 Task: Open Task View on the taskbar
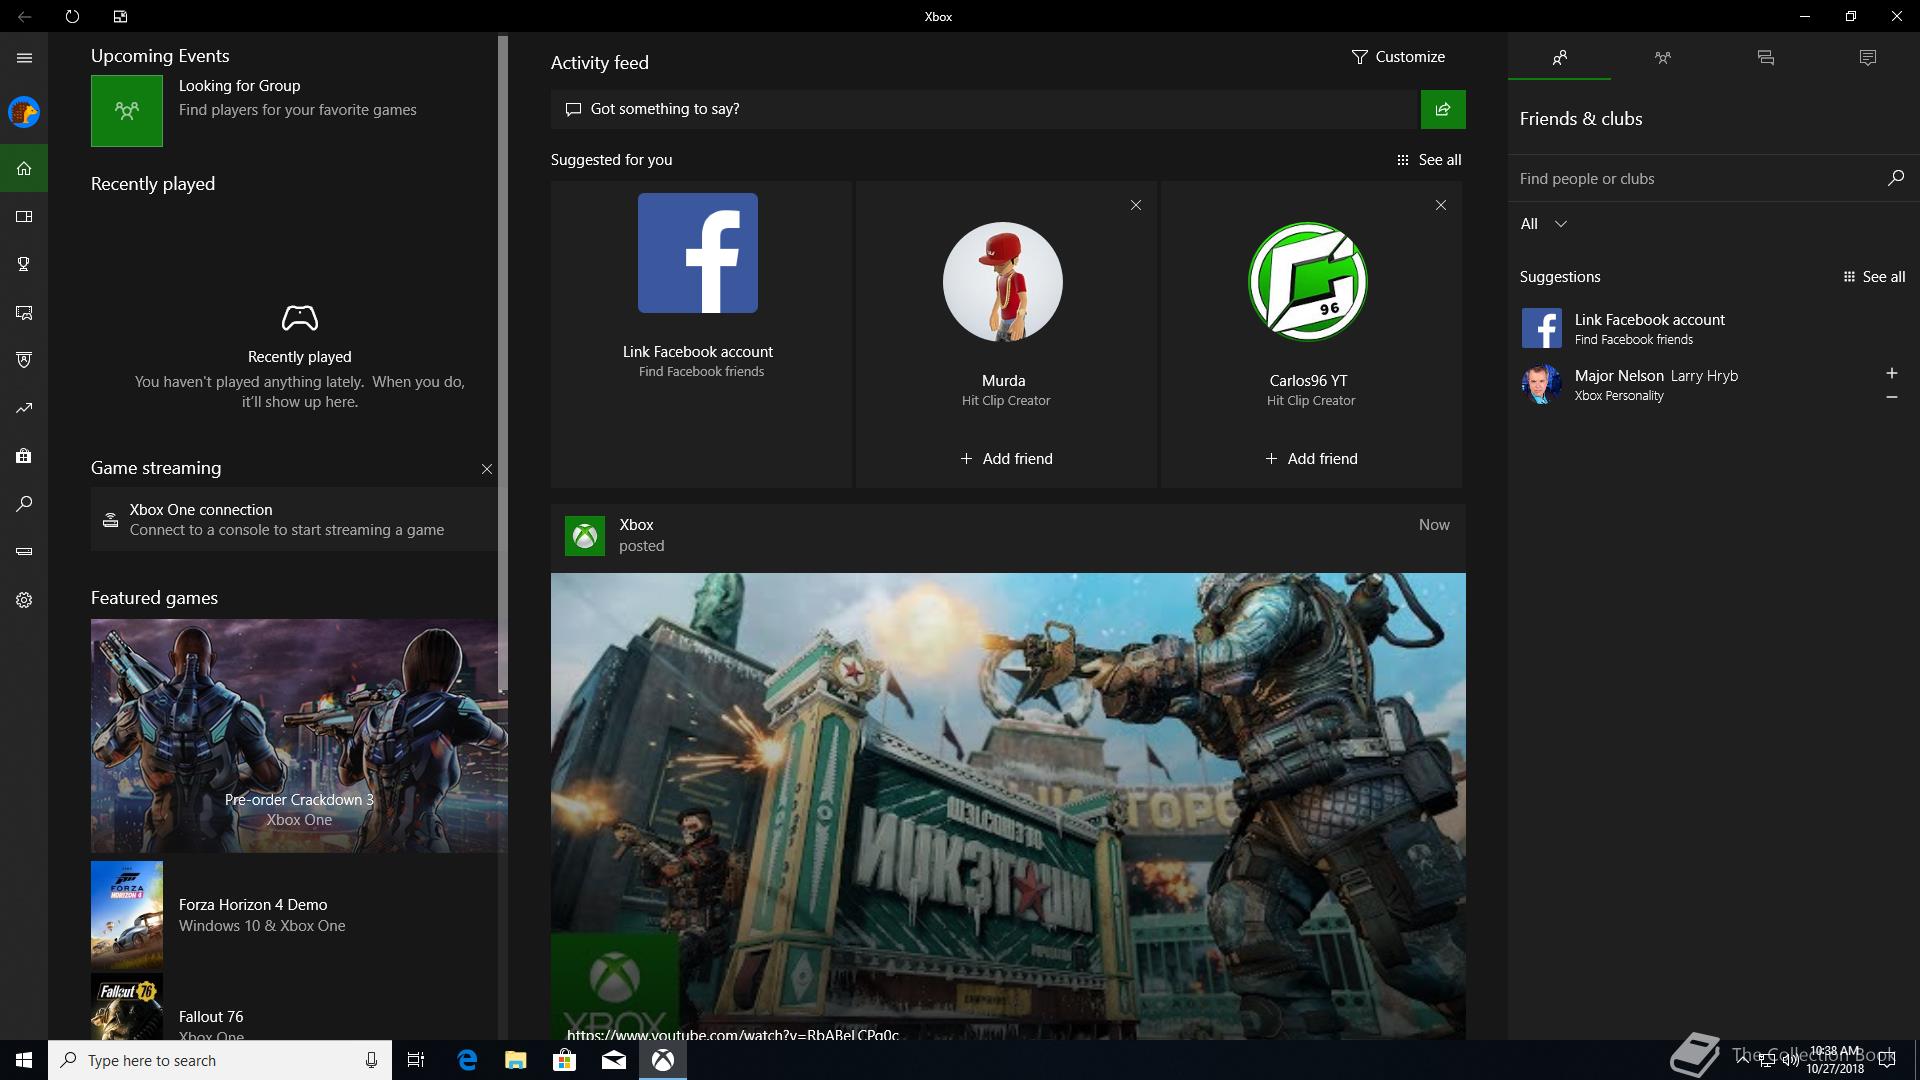pos(416,1060)
